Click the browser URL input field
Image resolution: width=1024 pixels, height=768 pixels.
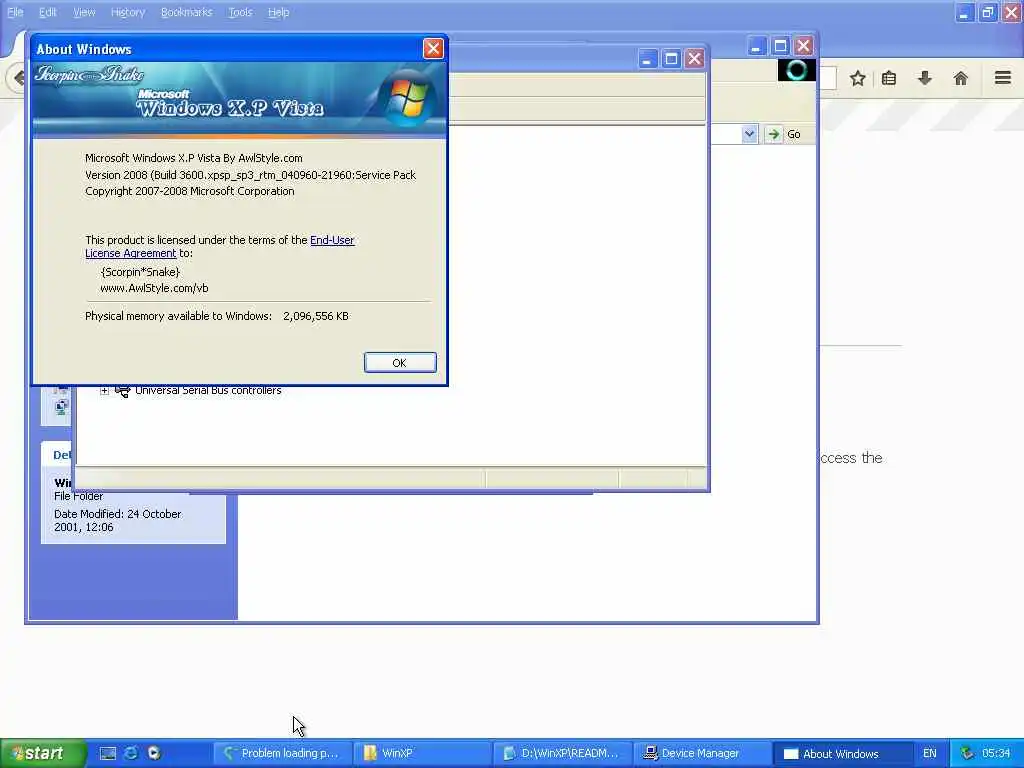click(827, 78)
